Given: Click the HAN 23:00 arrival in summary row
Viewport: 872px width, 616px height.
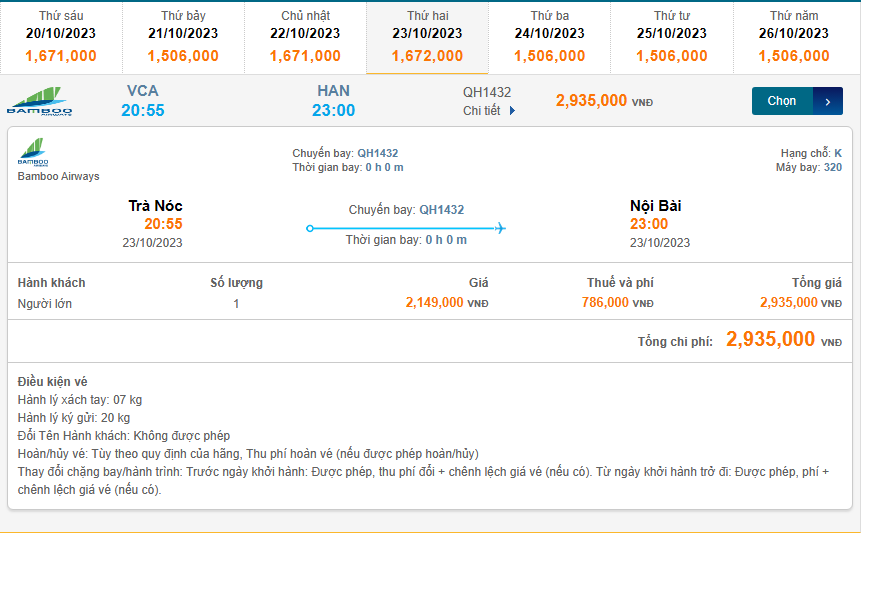Looking at the screenshot, I should [x=333, y=101].
